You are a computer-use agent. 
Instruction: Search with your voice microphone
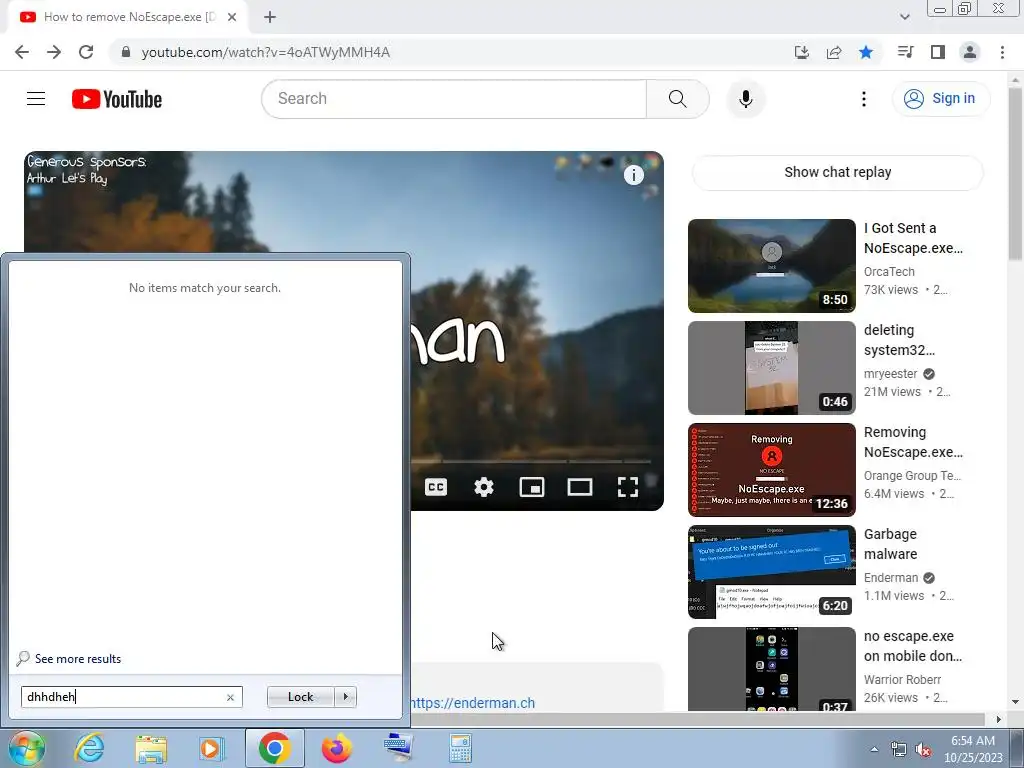pyautogui.click(x=745, y=99)
